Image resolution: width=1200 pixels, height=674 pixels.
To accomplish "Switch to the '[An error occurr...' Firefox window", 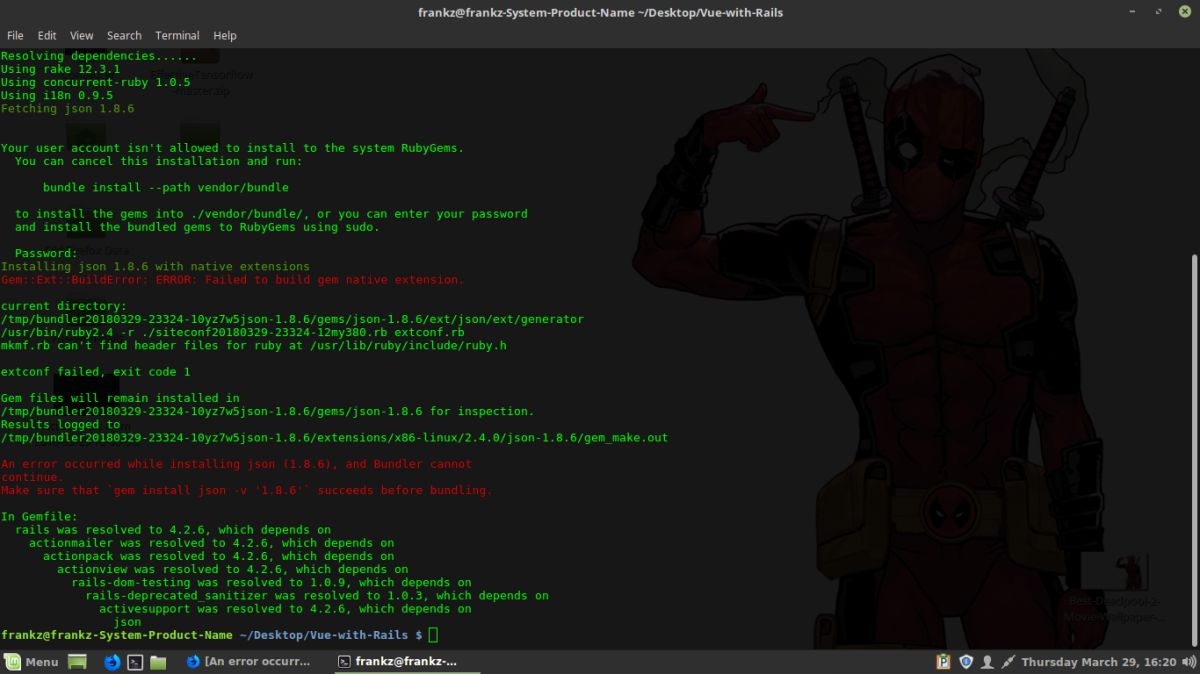I will click(x=249, y=662).
